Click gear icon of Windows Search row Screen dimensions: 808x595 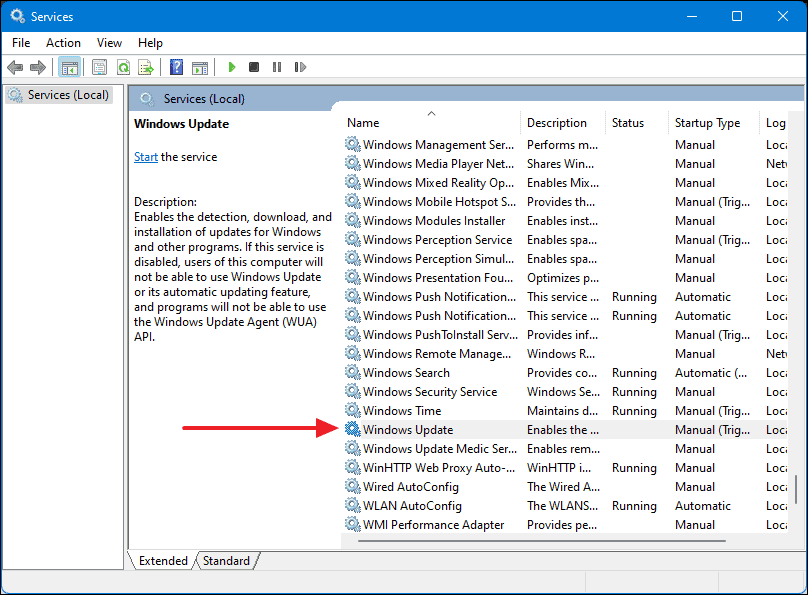tap(352, 372)
